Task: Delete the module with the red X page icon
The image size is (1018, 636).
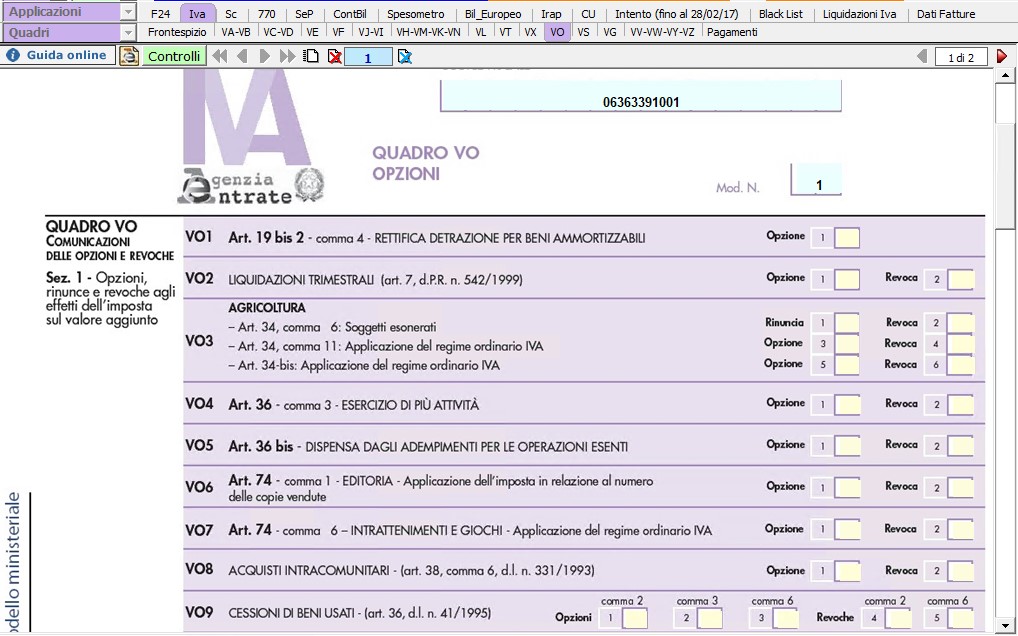Action: 334,56
